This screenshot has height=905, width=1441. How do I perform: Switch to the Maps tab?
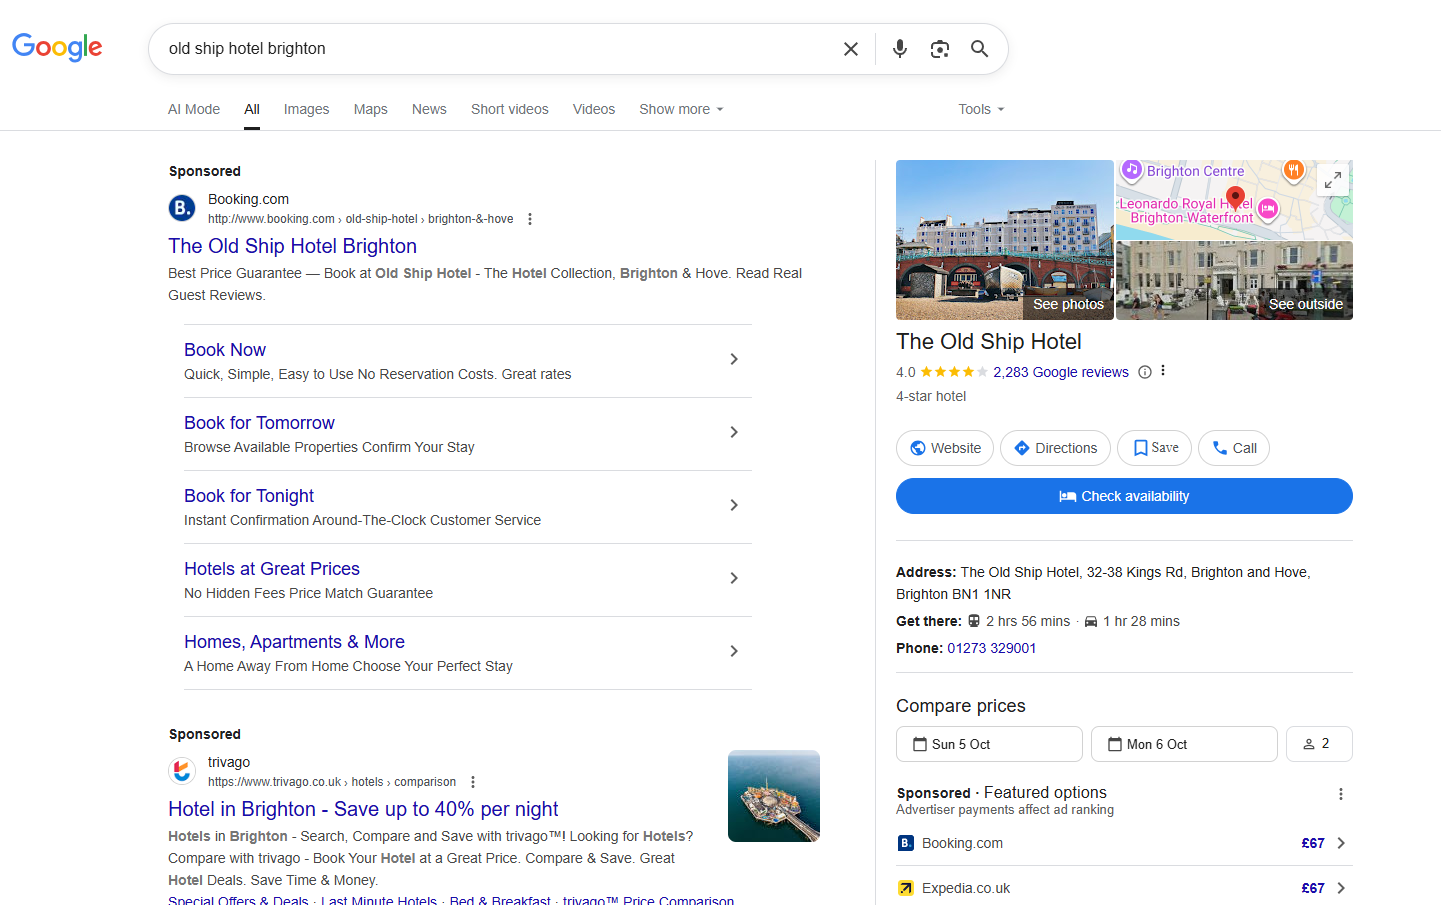370,109
